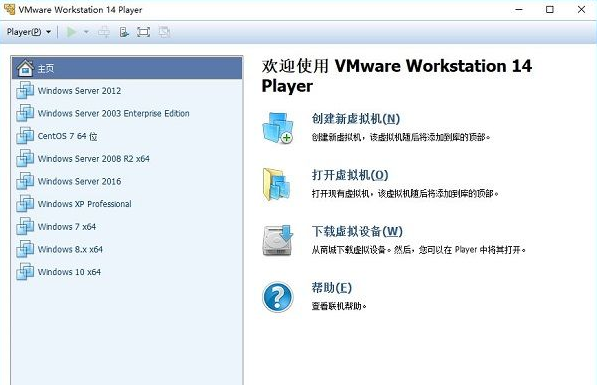Viewport: 597px width, 385px height.
Task: Click 创建新虚拟机(N) link
Action: pos(356,119)
